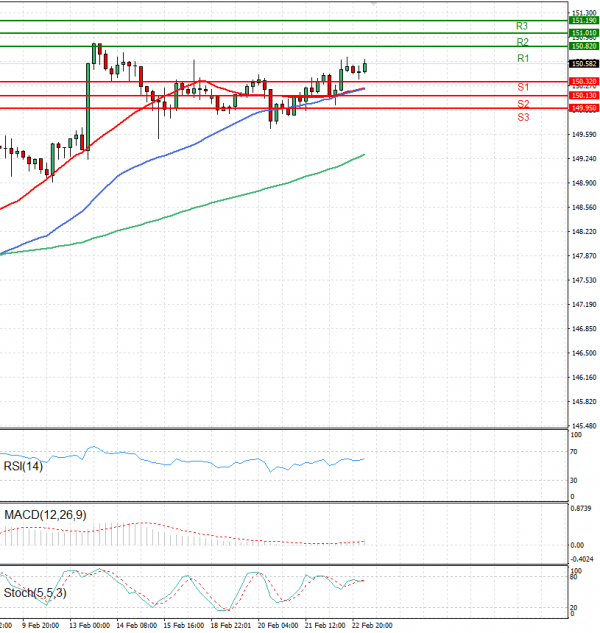Click the 9 Feb 20:00 time label
This screenshot has height=633, width=600.
click(x=40, y=625)
